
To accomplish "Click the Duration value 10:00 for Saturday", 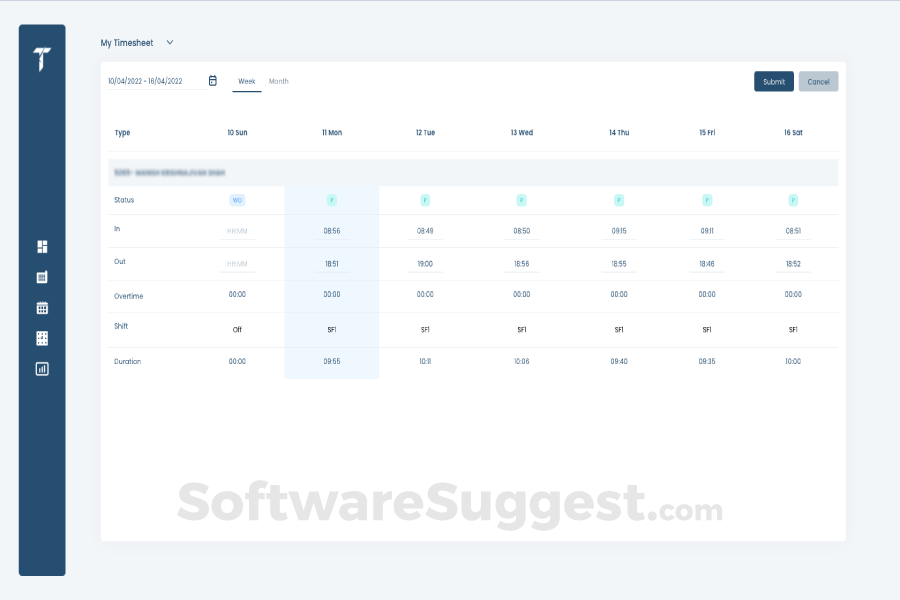I will 793,361.
